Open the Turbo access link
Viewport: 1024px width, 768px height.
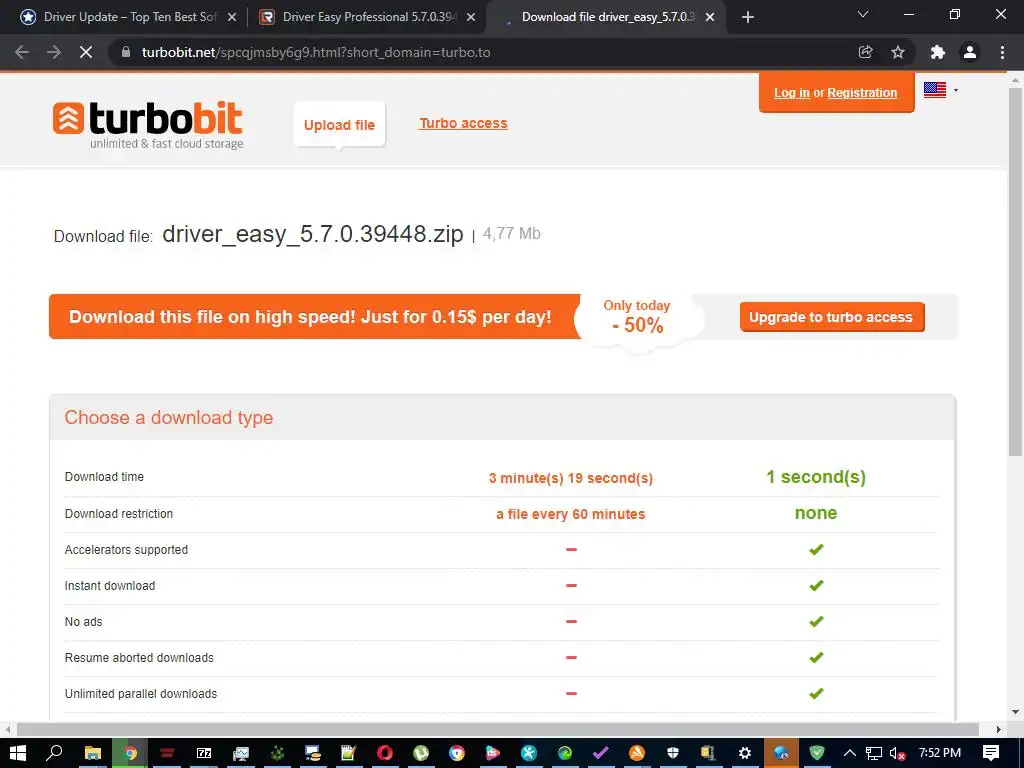click(464, 123)
